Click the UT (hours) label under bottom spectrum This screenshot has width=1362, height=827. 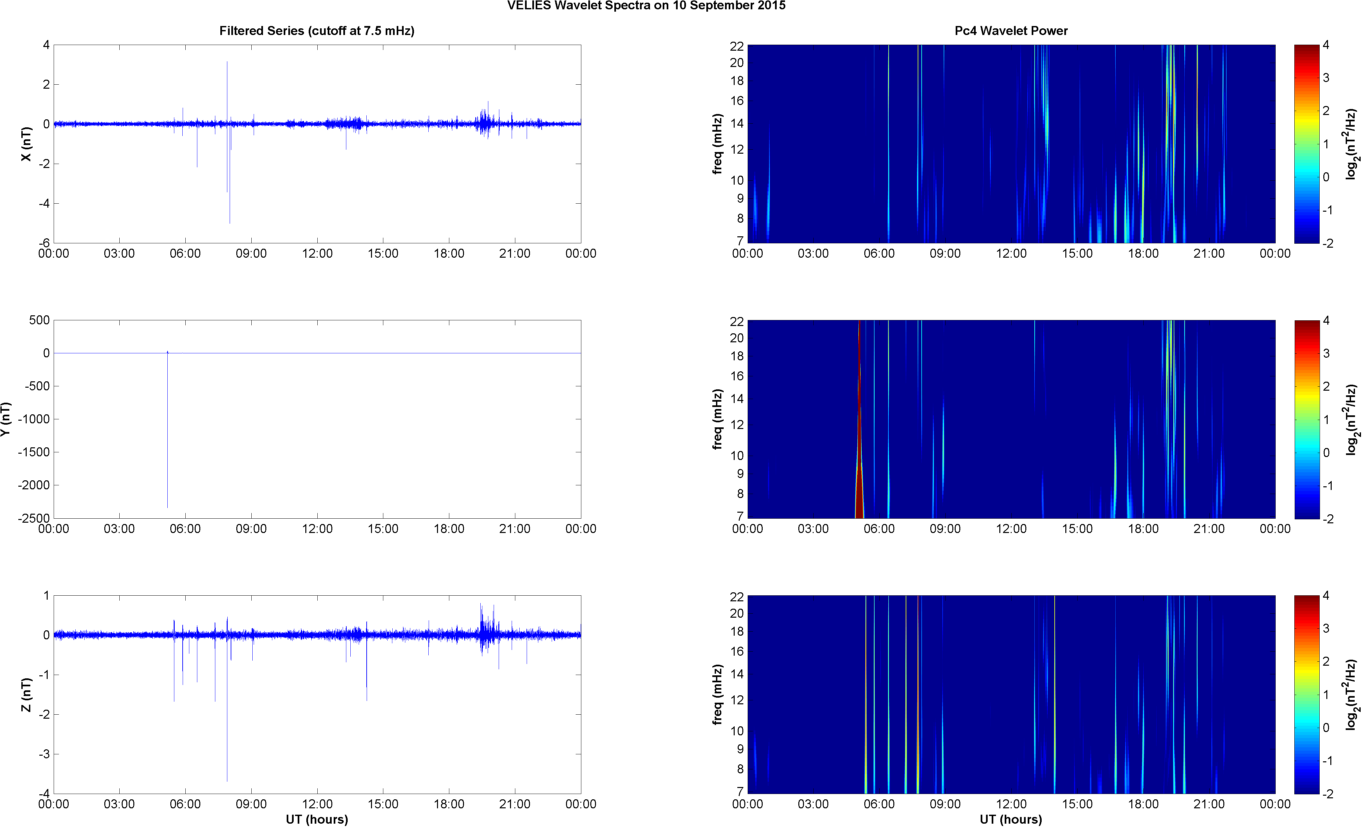pos(1011,820)
